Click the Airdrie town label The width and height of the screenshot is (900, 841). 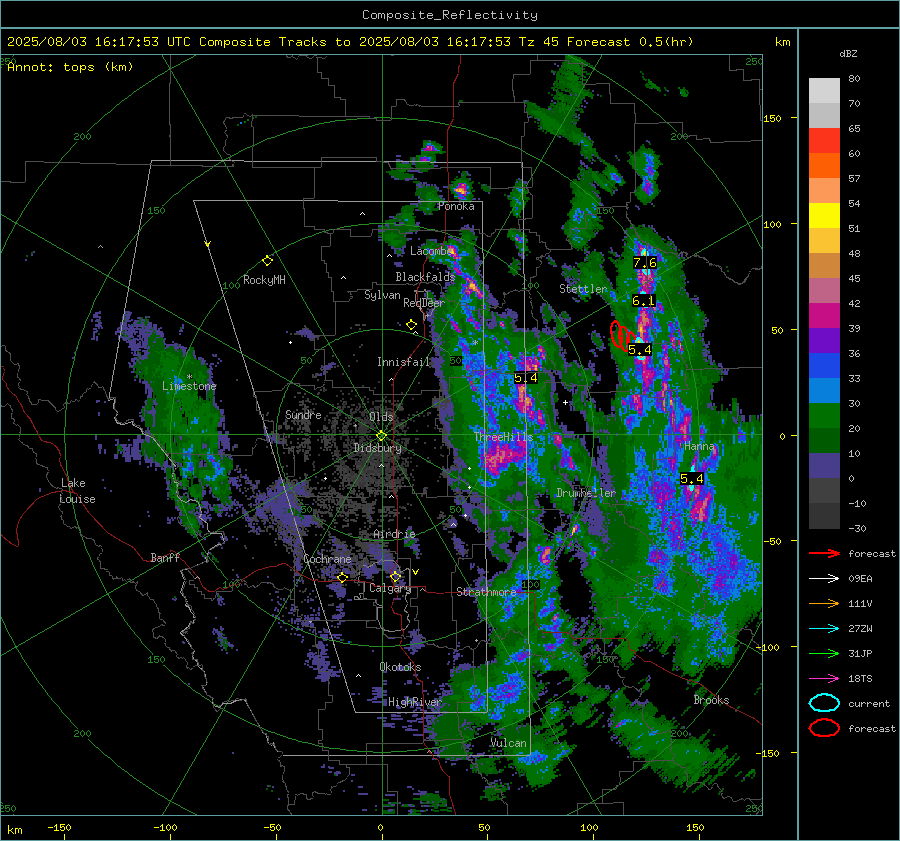pos(394,534)
